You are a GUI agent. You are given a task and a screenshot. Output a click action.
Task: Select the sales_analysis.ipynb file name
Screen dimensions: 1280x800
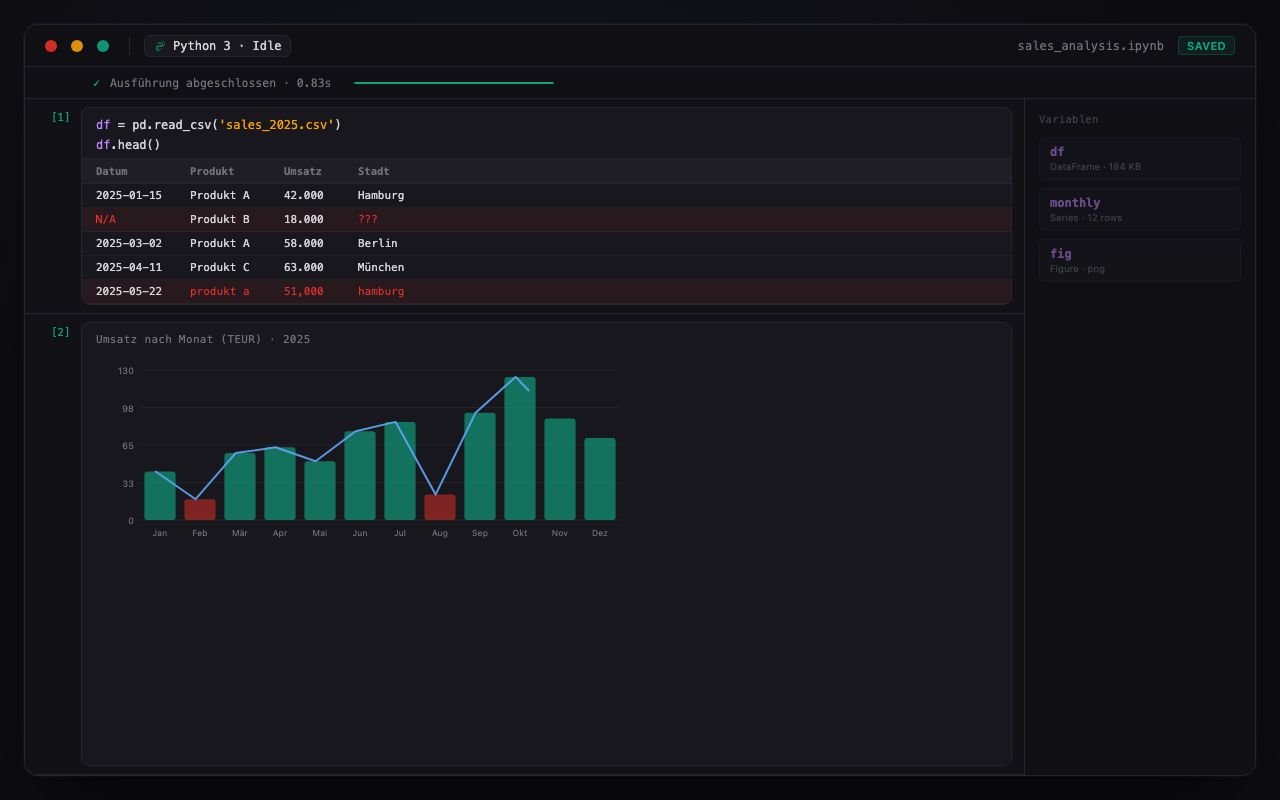1090,46
